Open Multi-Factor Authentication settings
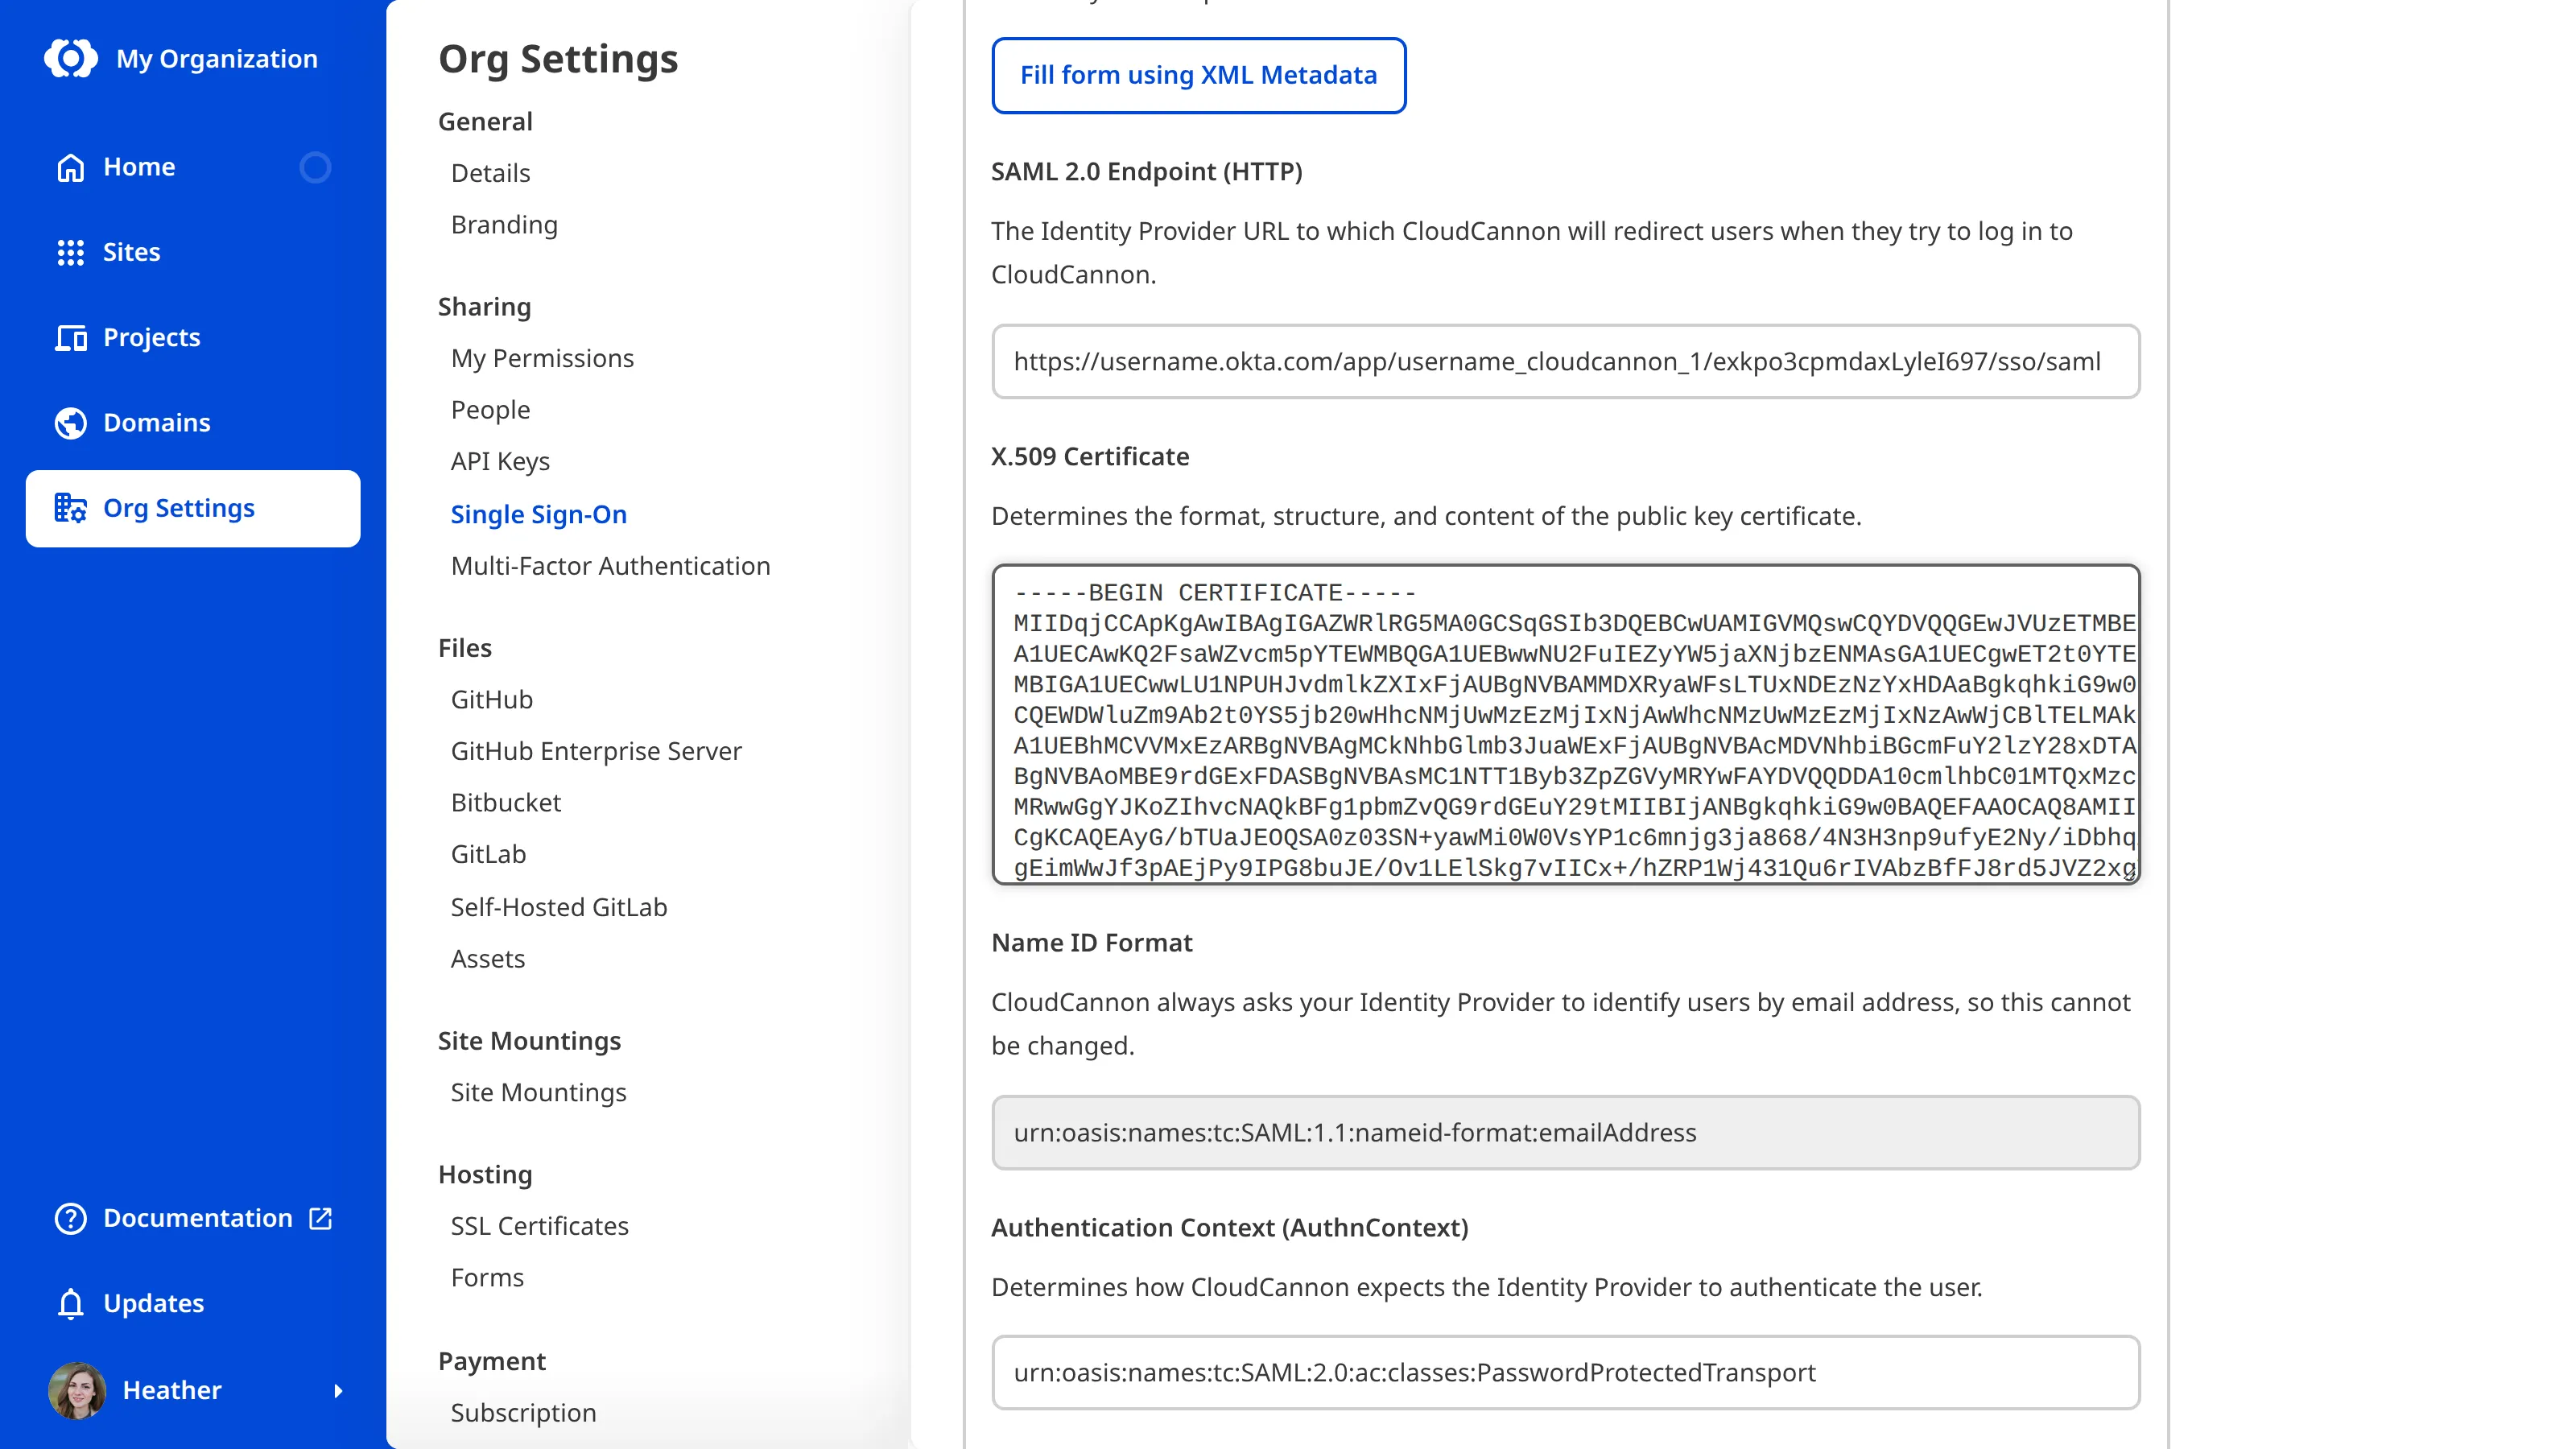This screenshot has height=1449, width=2576. pos(611,566)
